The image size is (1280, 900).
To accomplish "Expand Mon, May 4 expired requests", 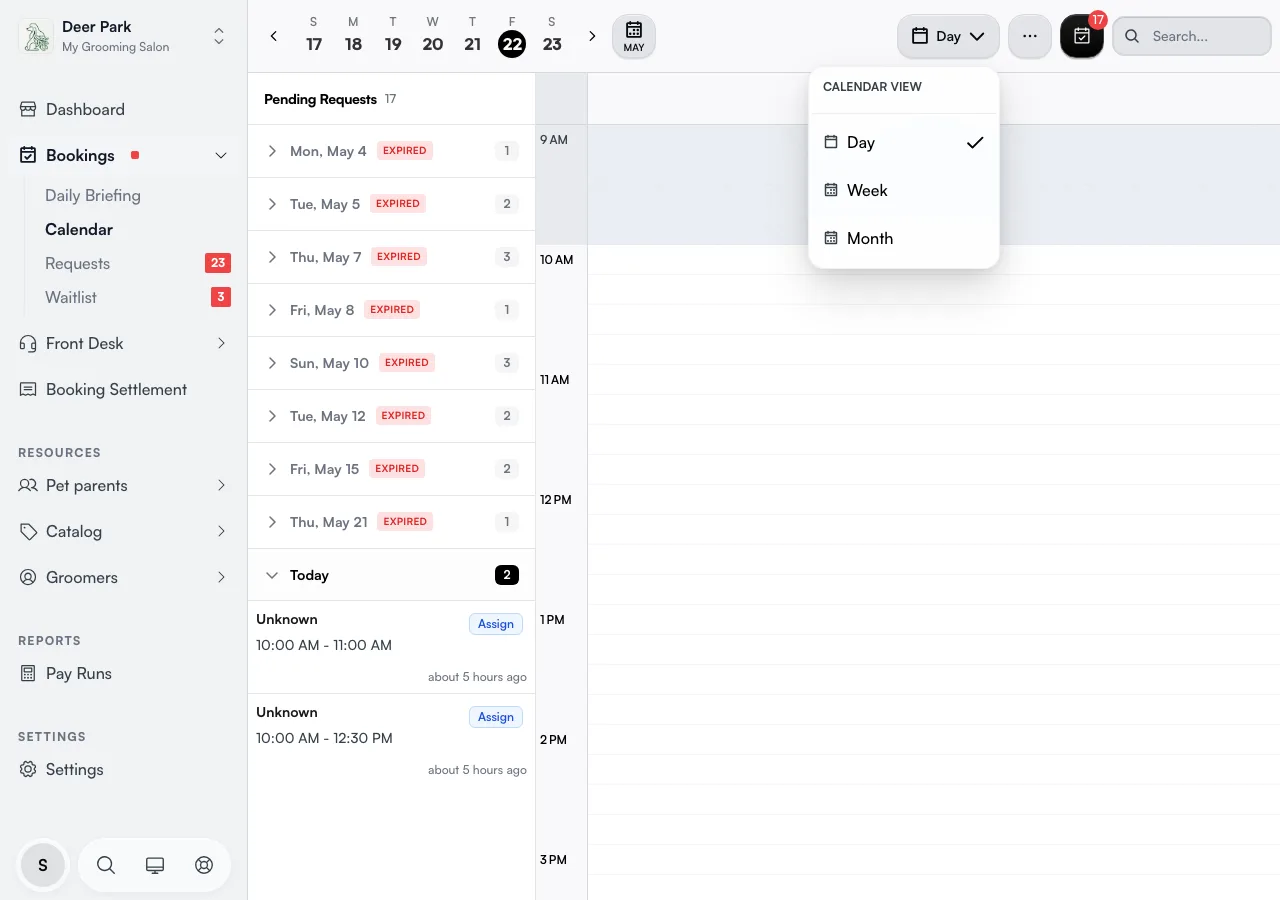I will coord(391,151).
